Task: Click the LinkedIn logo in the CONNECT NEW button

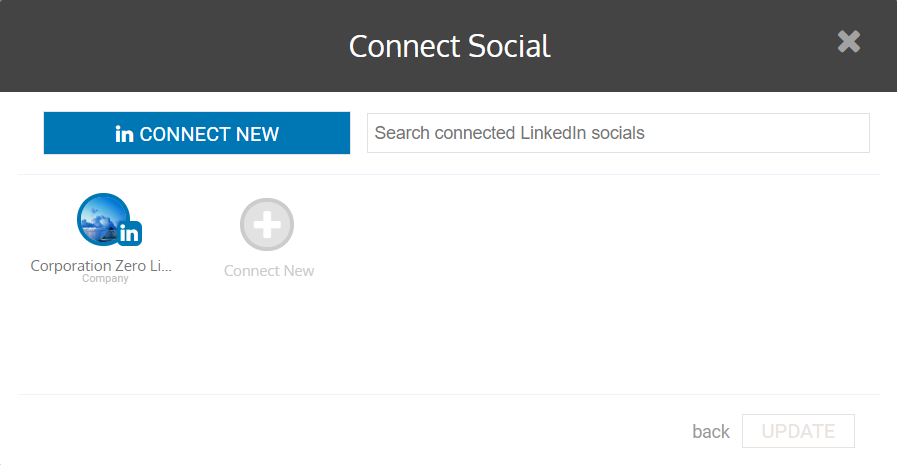Action: [124, 134]
